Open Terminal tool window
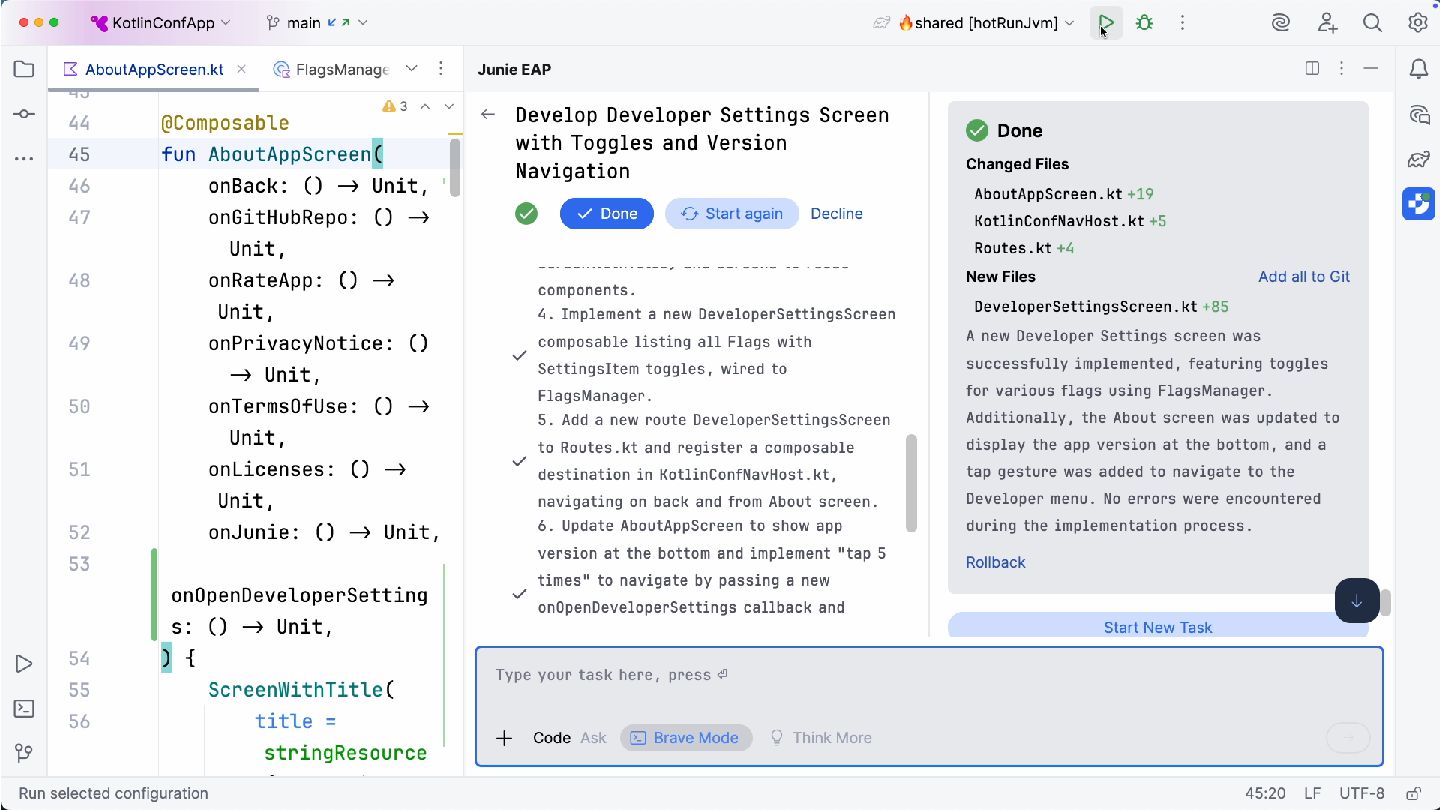This screenshot has height=810, width=1440. click(x=23, y=709)
